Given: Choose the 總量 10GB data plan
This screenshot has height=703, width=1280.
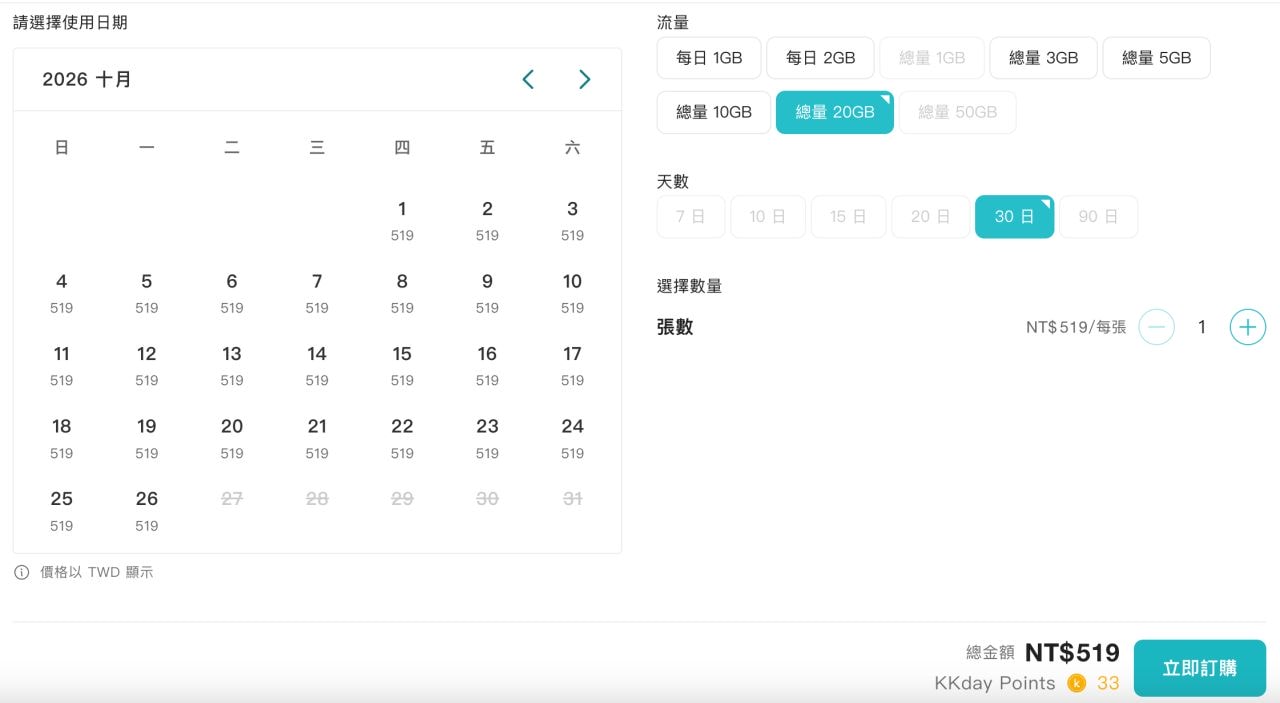Looking at the screenshot, I should 714,112.
